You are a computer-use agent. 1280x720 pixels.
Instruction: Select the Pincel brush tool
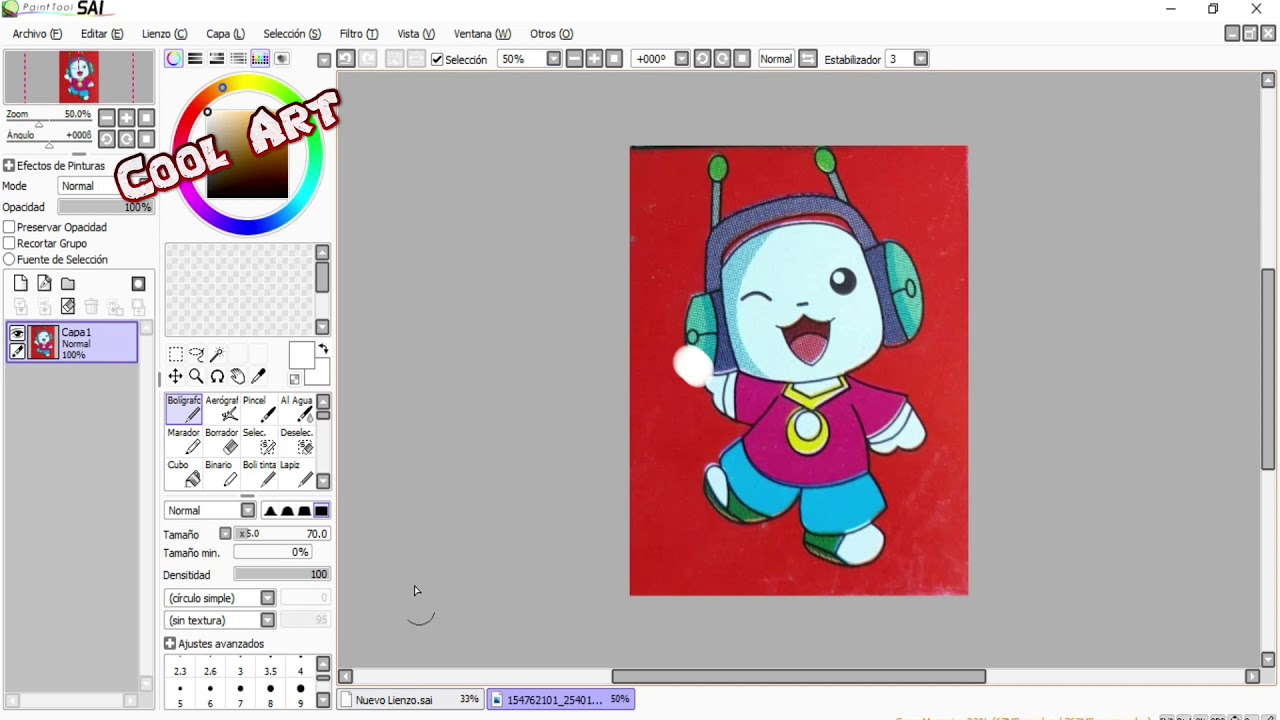(x=259, y=409)
